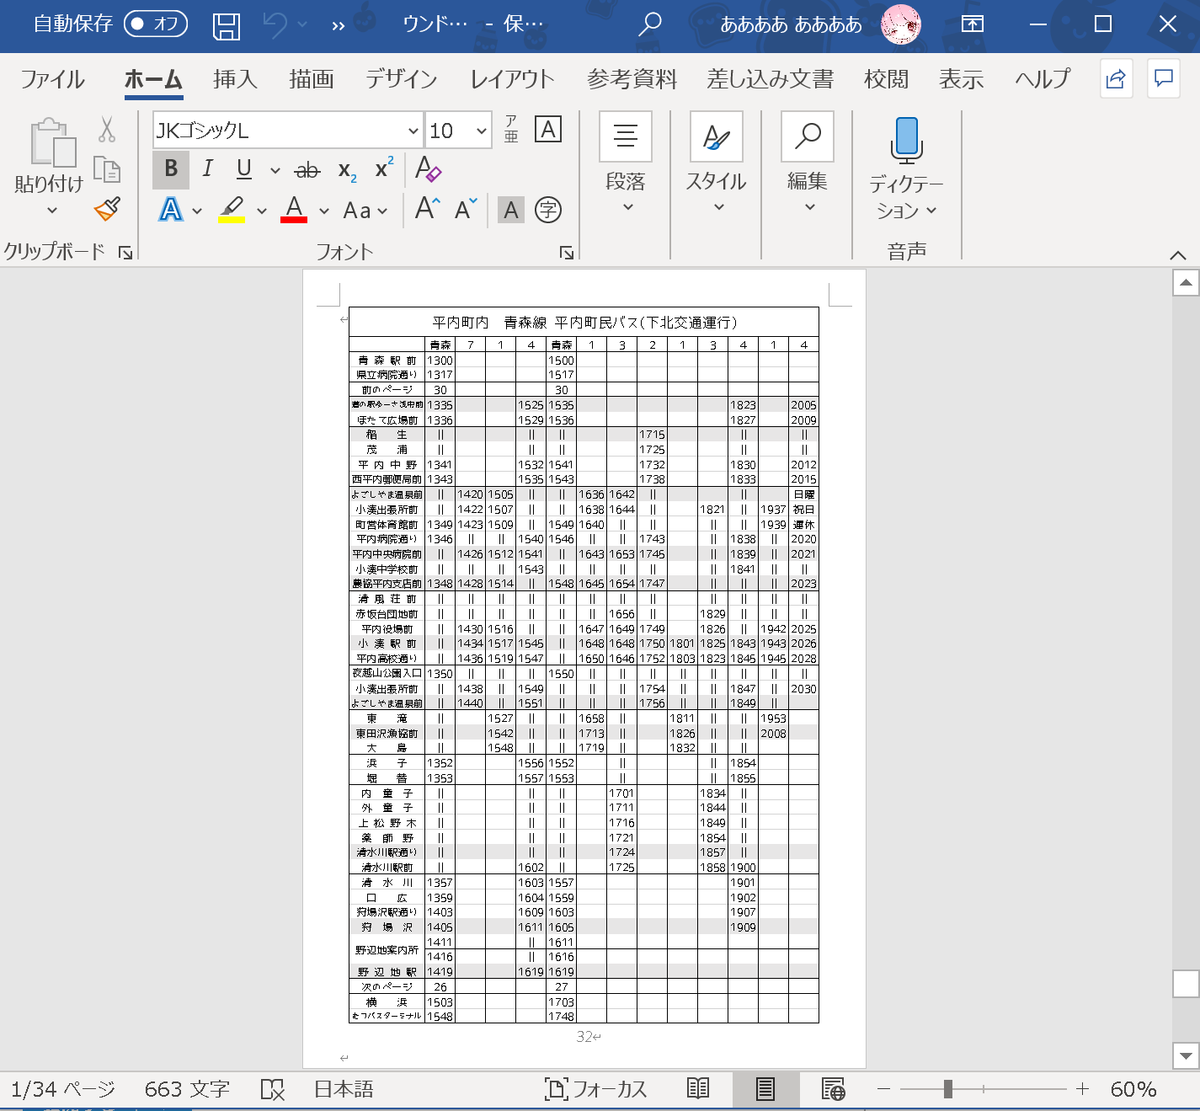Click the Share icon button

pos(1116,79)
